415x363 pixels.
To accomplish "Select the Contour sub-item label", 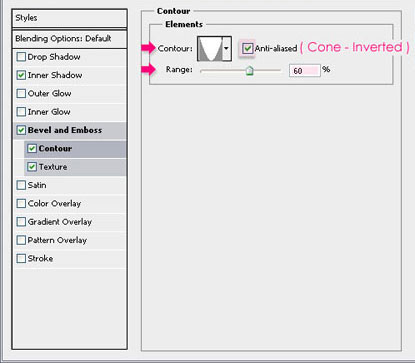I will pos(55,149).
